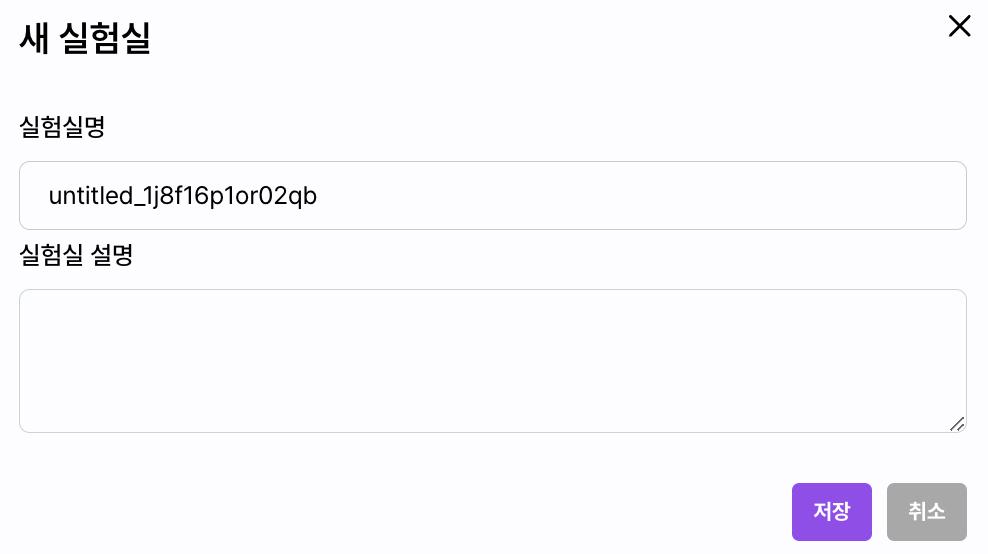Click the blank area of the description box
This screenshot has height=554, width=988.
coord(493,361)
